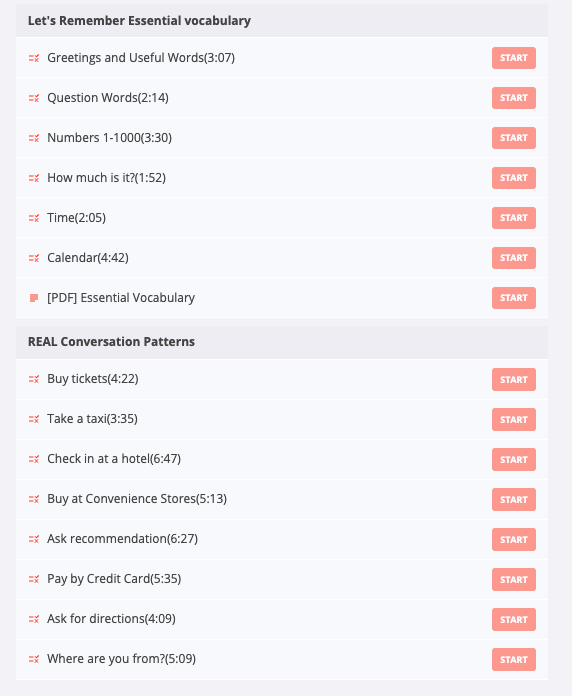Open the Calendar(4:42) lesson title
Image resolution: width=572 pixels, height=696 pixels.
pos(88,257)
